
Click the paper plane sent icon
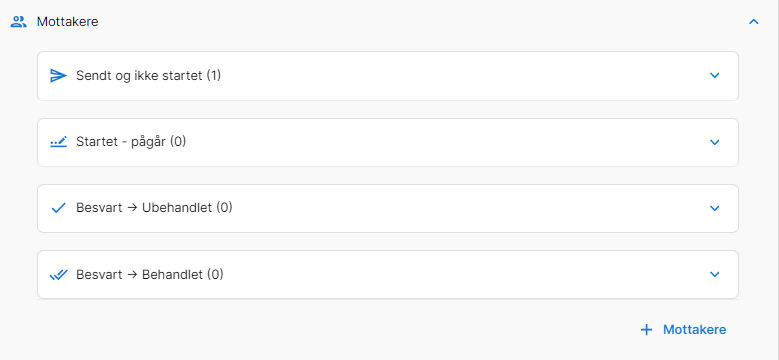click(59, 75)
